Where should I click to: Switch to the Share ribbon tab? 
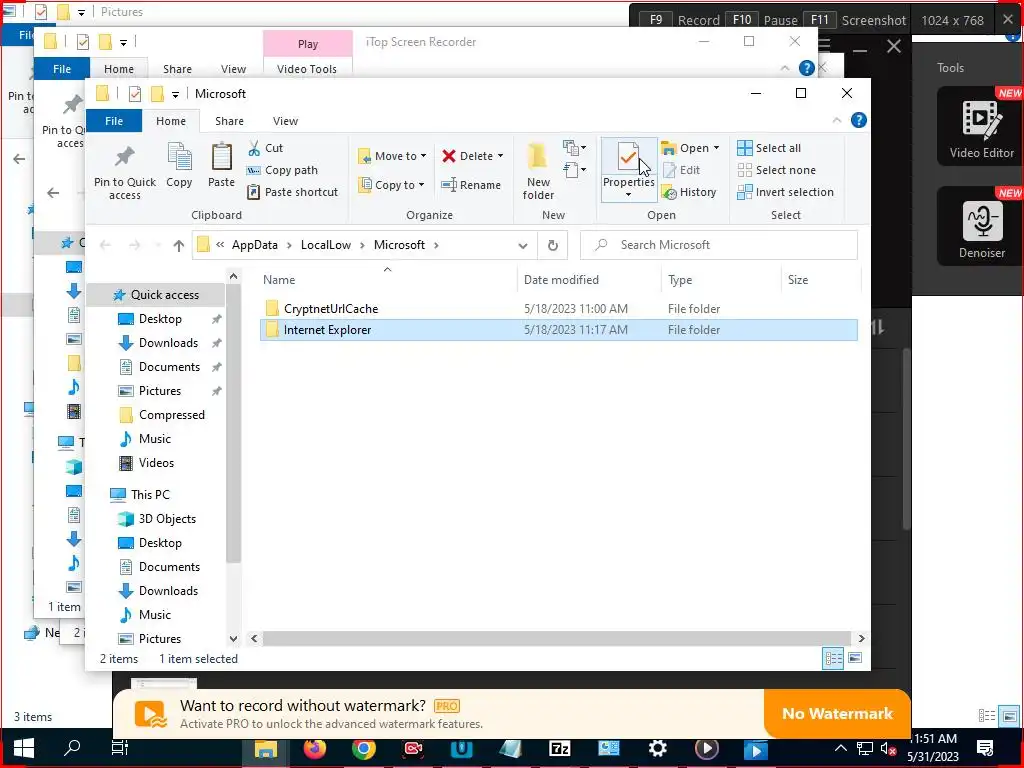(x=229, y=121)
